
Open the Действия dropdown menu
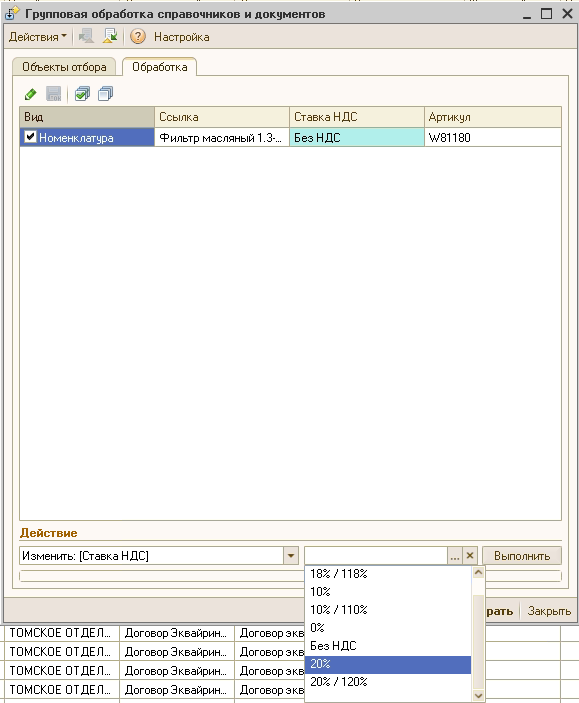pyautogui.click(x=38, y=37)
